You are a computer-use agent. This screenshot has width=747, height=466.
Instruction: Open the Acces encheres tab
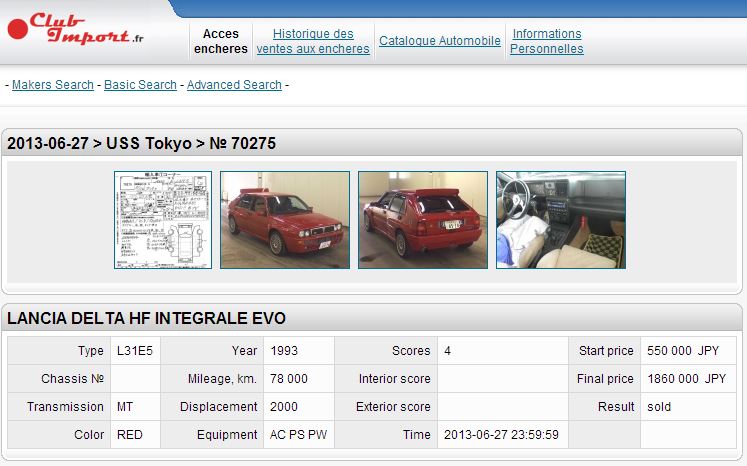(220, 41)
